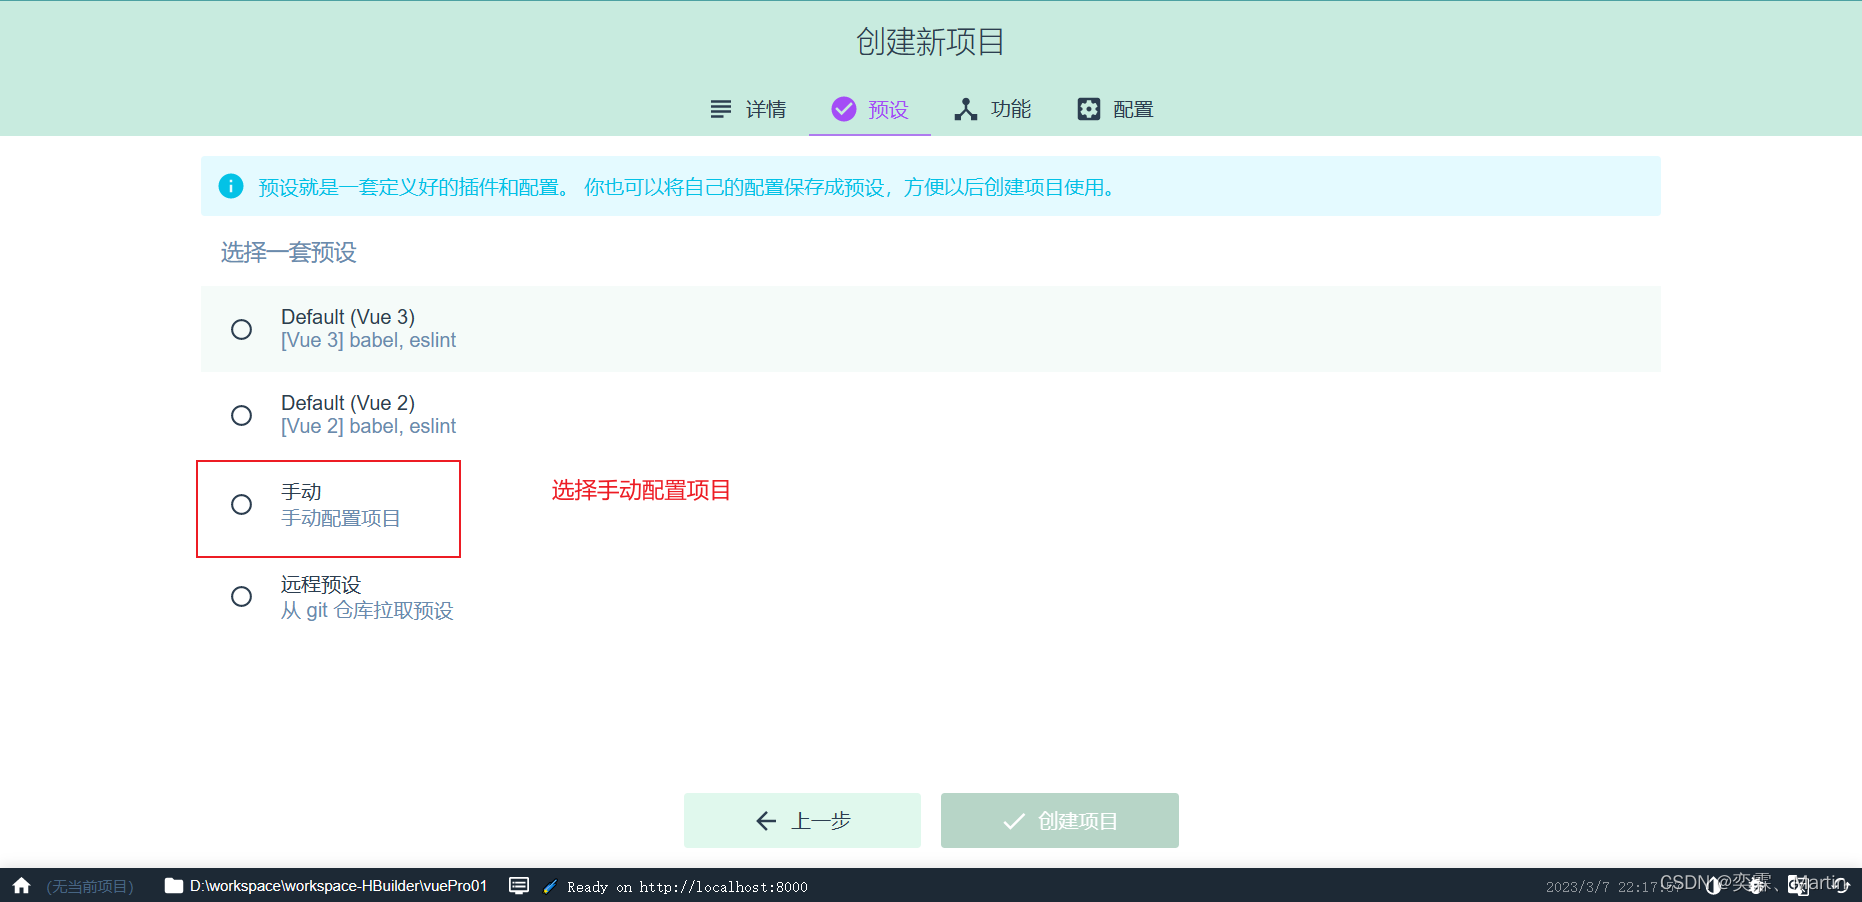Screen dimensions: 1862x902
Task: Click the 选择一套预设 heading
Action: tap(288, 252)
